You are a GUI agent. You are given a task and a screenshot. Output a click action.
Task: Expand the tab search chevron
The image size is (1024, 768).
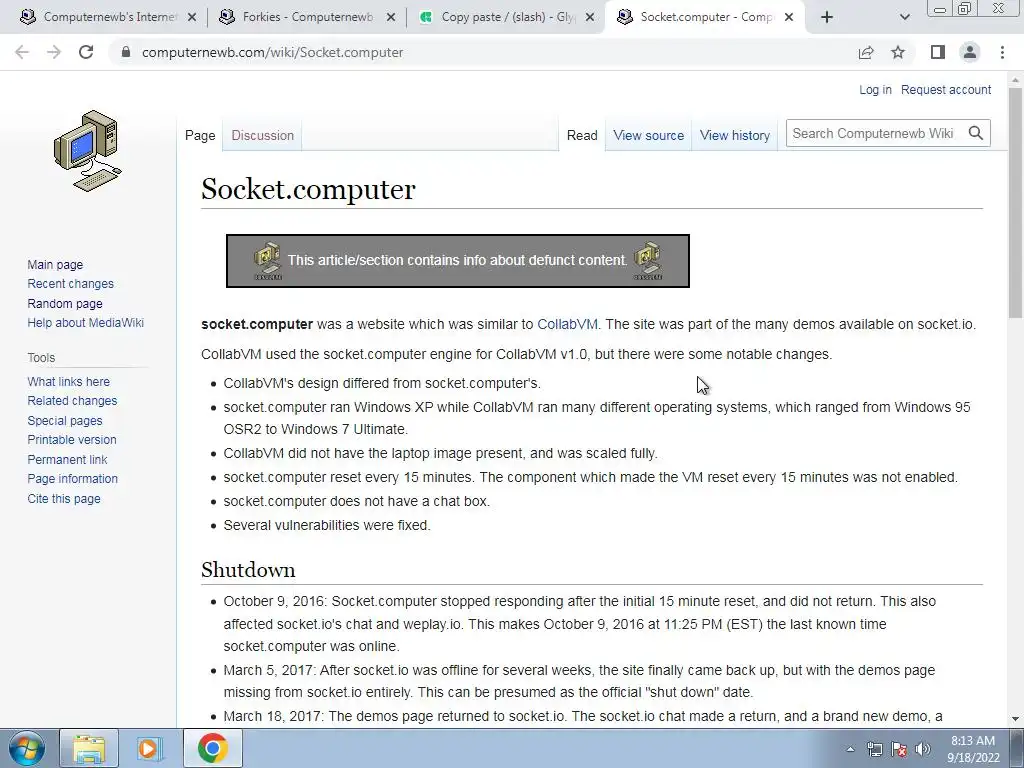coord(904,17)
